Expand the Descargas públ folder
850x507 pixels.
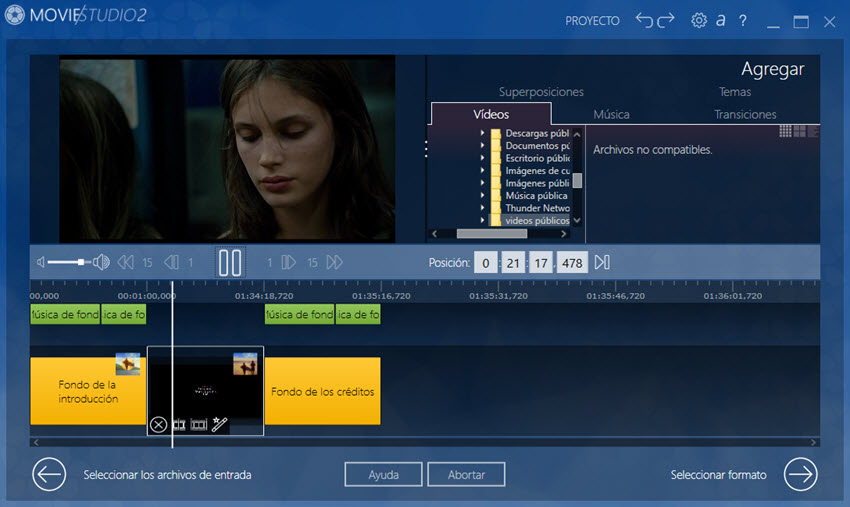[482, 133]
